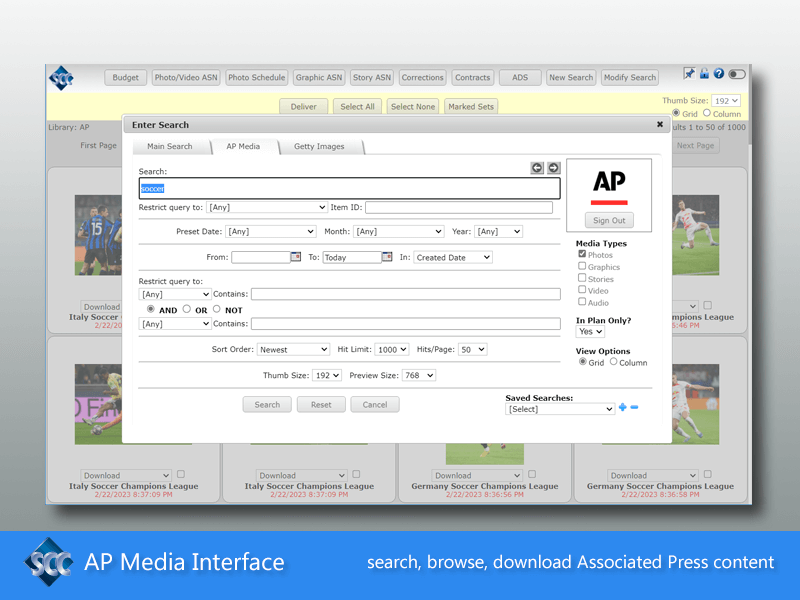The image size is (800, 600).
Task: Click the Cancel button
Action: pos(375,405)
